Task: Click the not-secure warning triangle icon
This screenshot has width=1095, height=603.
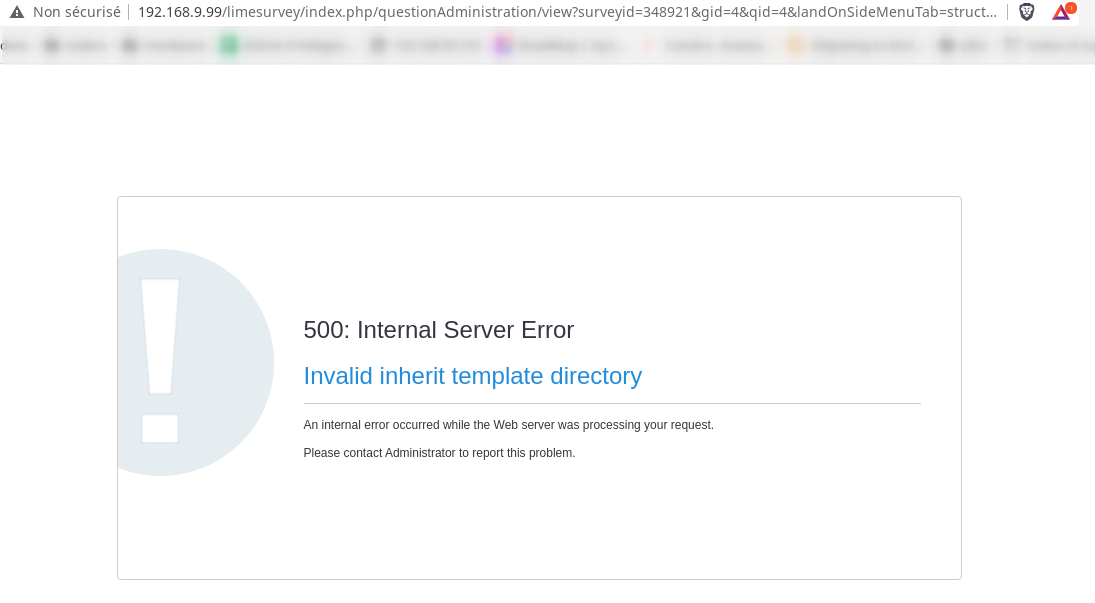Action: (17, 12)
